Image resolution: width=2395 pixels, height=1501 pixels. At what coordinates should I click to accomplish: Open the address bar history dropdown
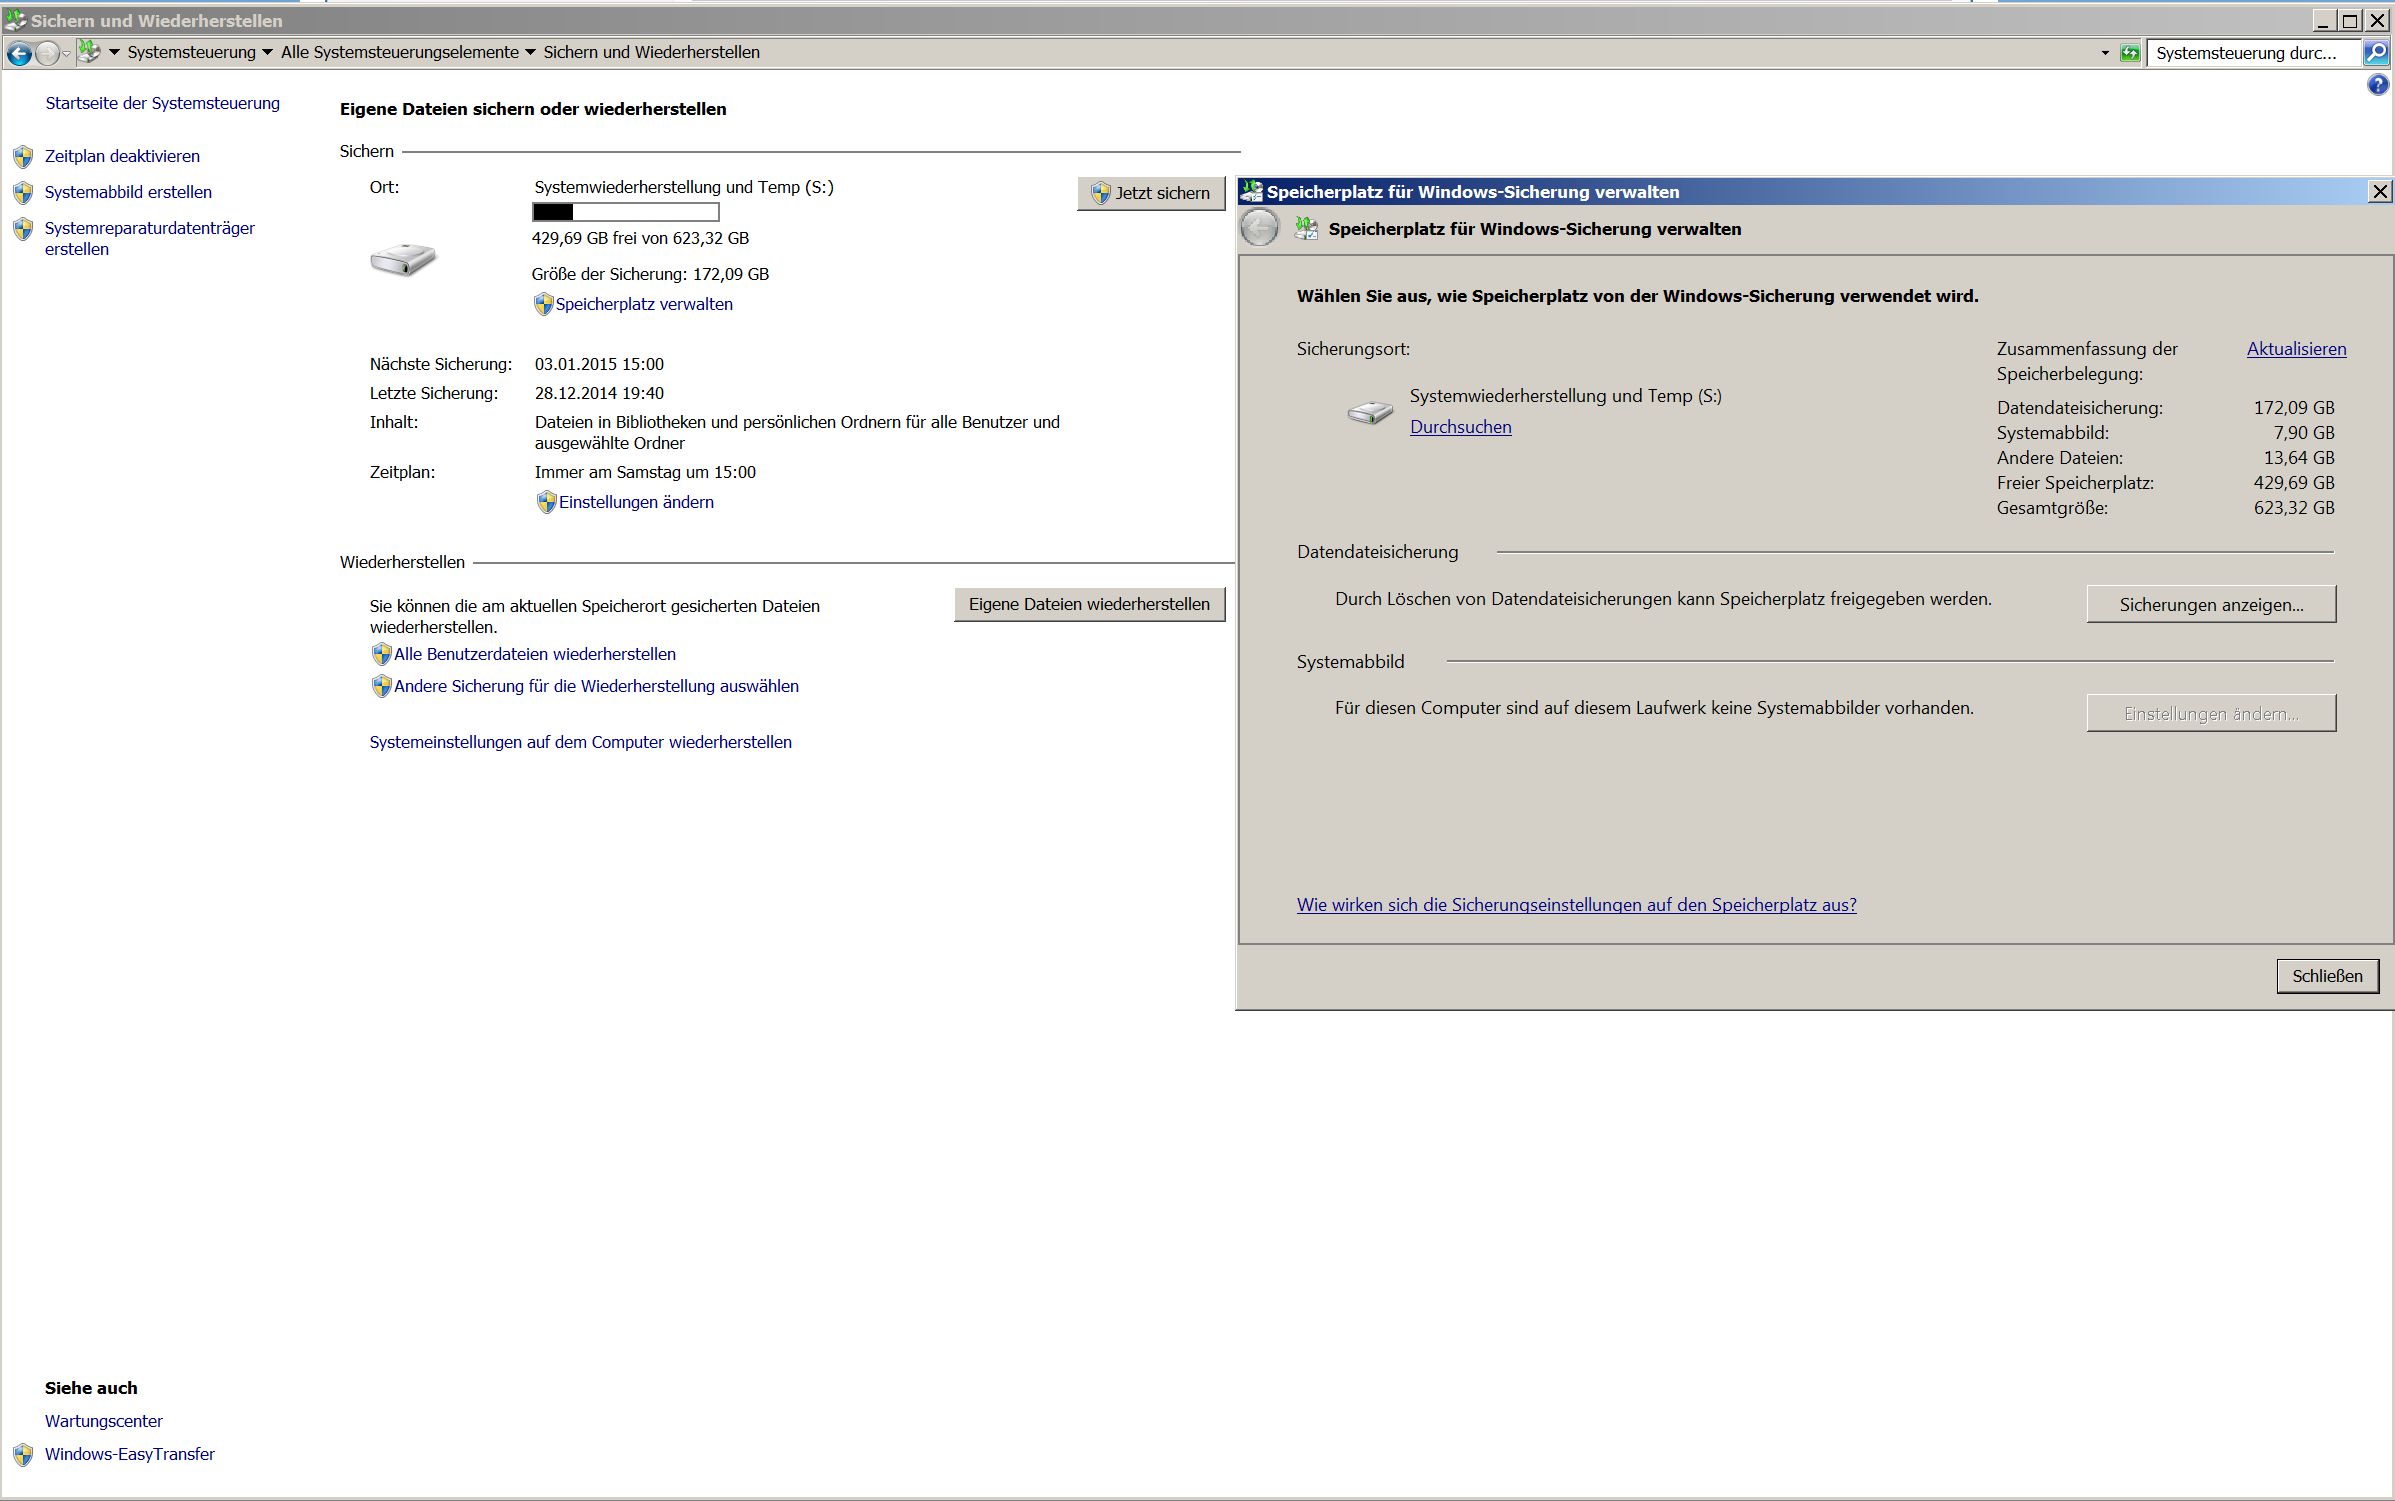[2105, 53]
